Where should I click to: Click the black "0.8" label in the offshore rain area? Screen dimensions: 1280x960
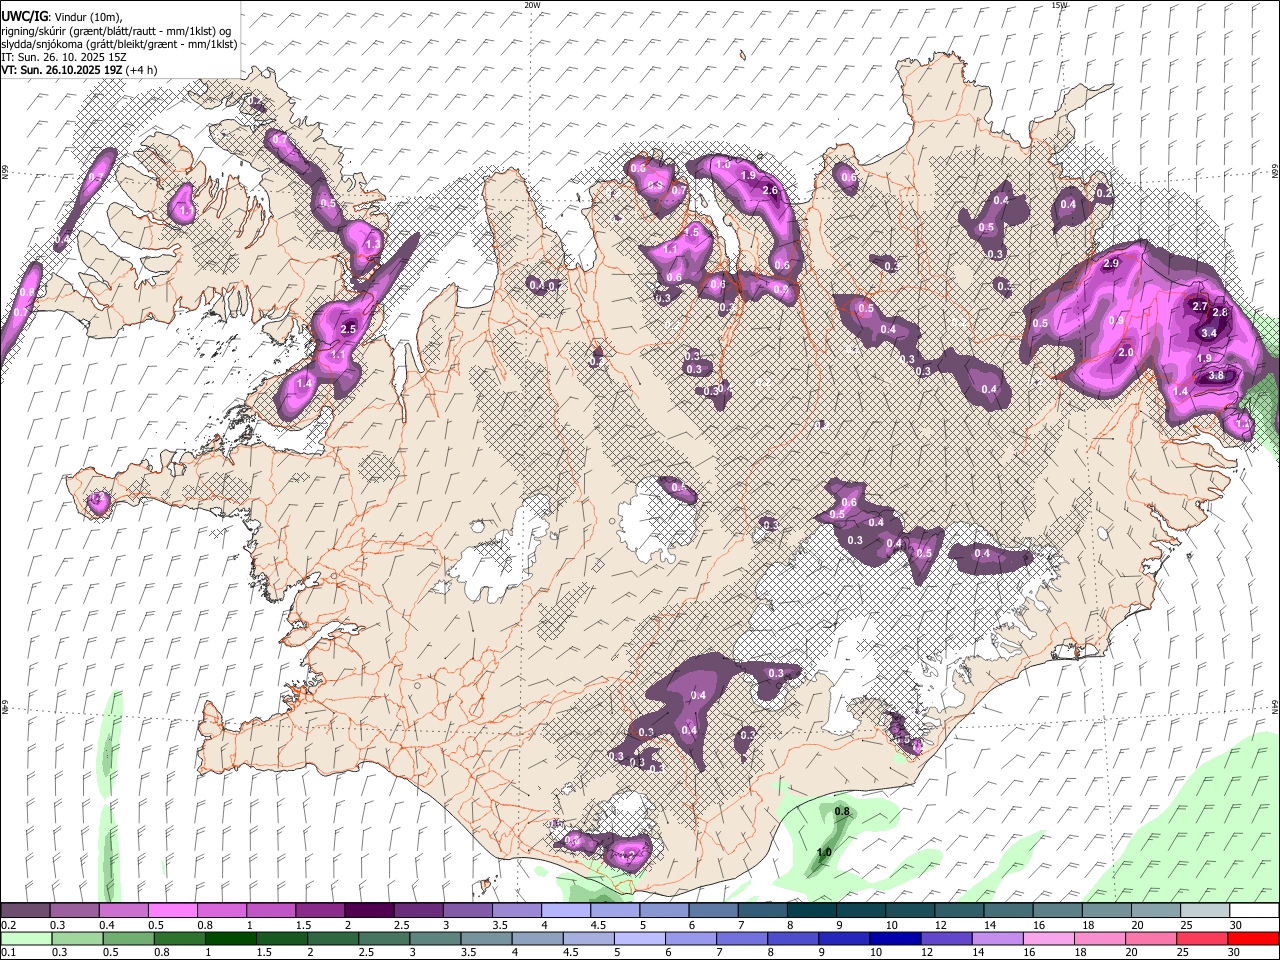click(x=842, y=812)
